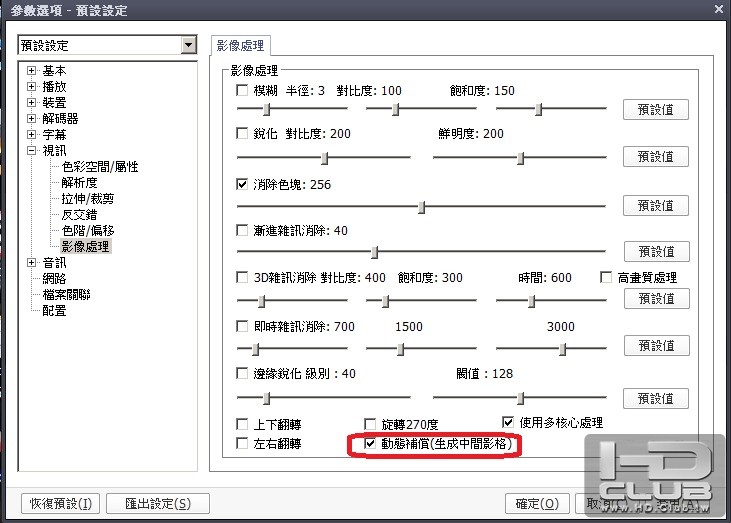Screen dimensions: 731x523
Task: Expand the 基本 tree node
Action: (x=31, y=71)
